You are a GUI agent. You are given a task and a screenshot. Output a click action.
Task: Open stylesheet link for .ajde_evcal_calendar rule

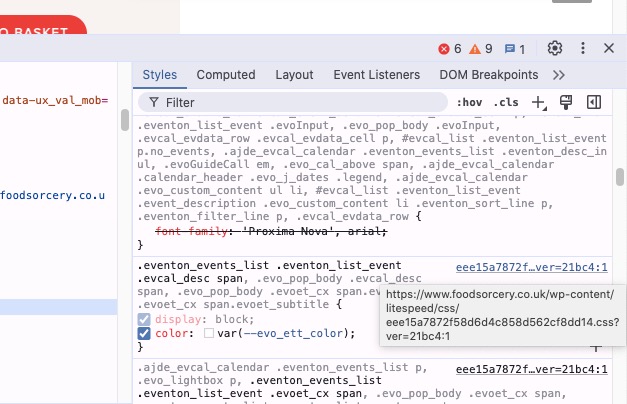click(531, 369)
